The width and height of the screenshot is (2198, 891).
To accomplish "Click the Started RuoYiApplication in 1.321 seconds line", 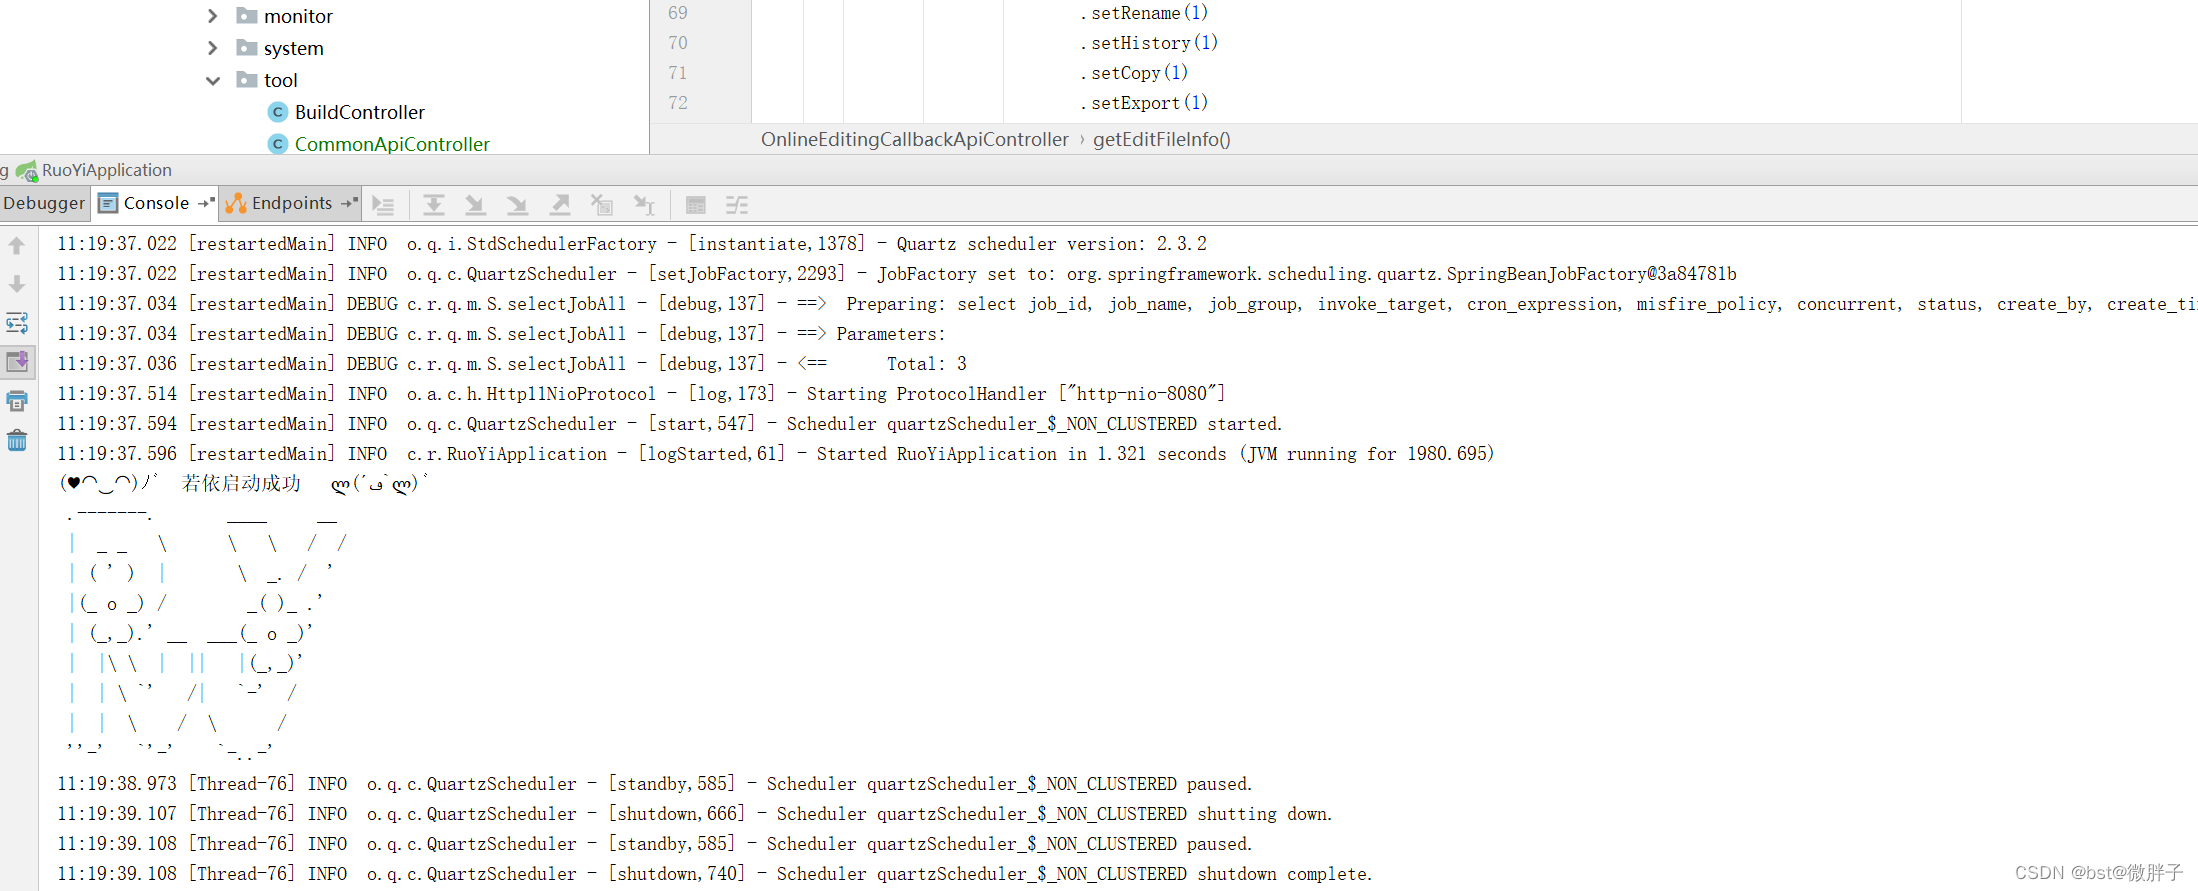I will [776, 454].
